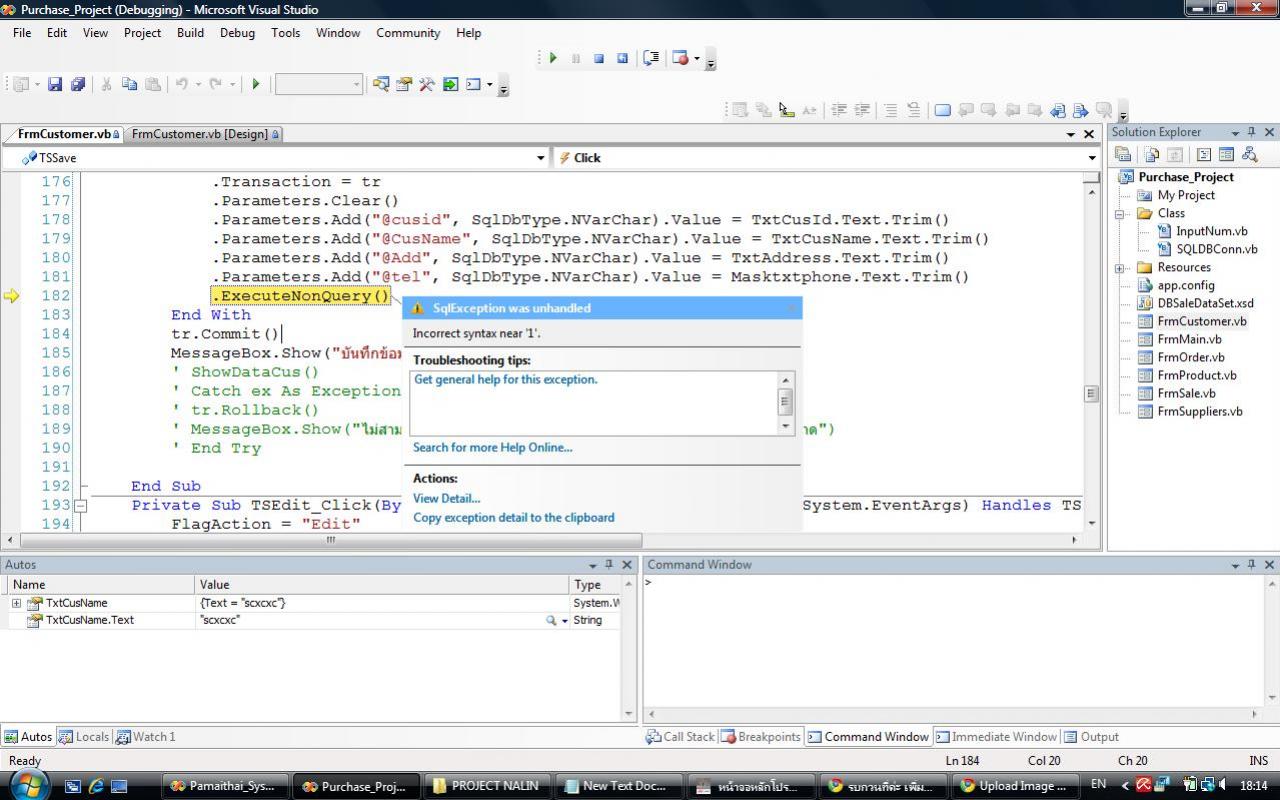Image resolution: width=1280 pixels, height=800 pixels.
Task: Switch to the Output tab
Action: click(x=1092, y=737)
